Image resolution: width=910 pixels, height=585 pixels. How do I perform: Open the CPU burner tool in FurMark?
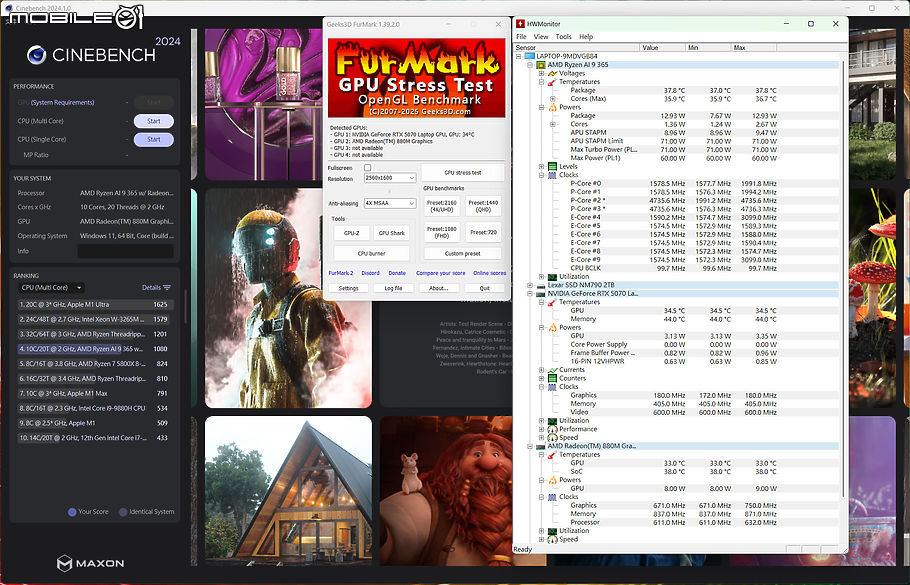coord(371,254)
